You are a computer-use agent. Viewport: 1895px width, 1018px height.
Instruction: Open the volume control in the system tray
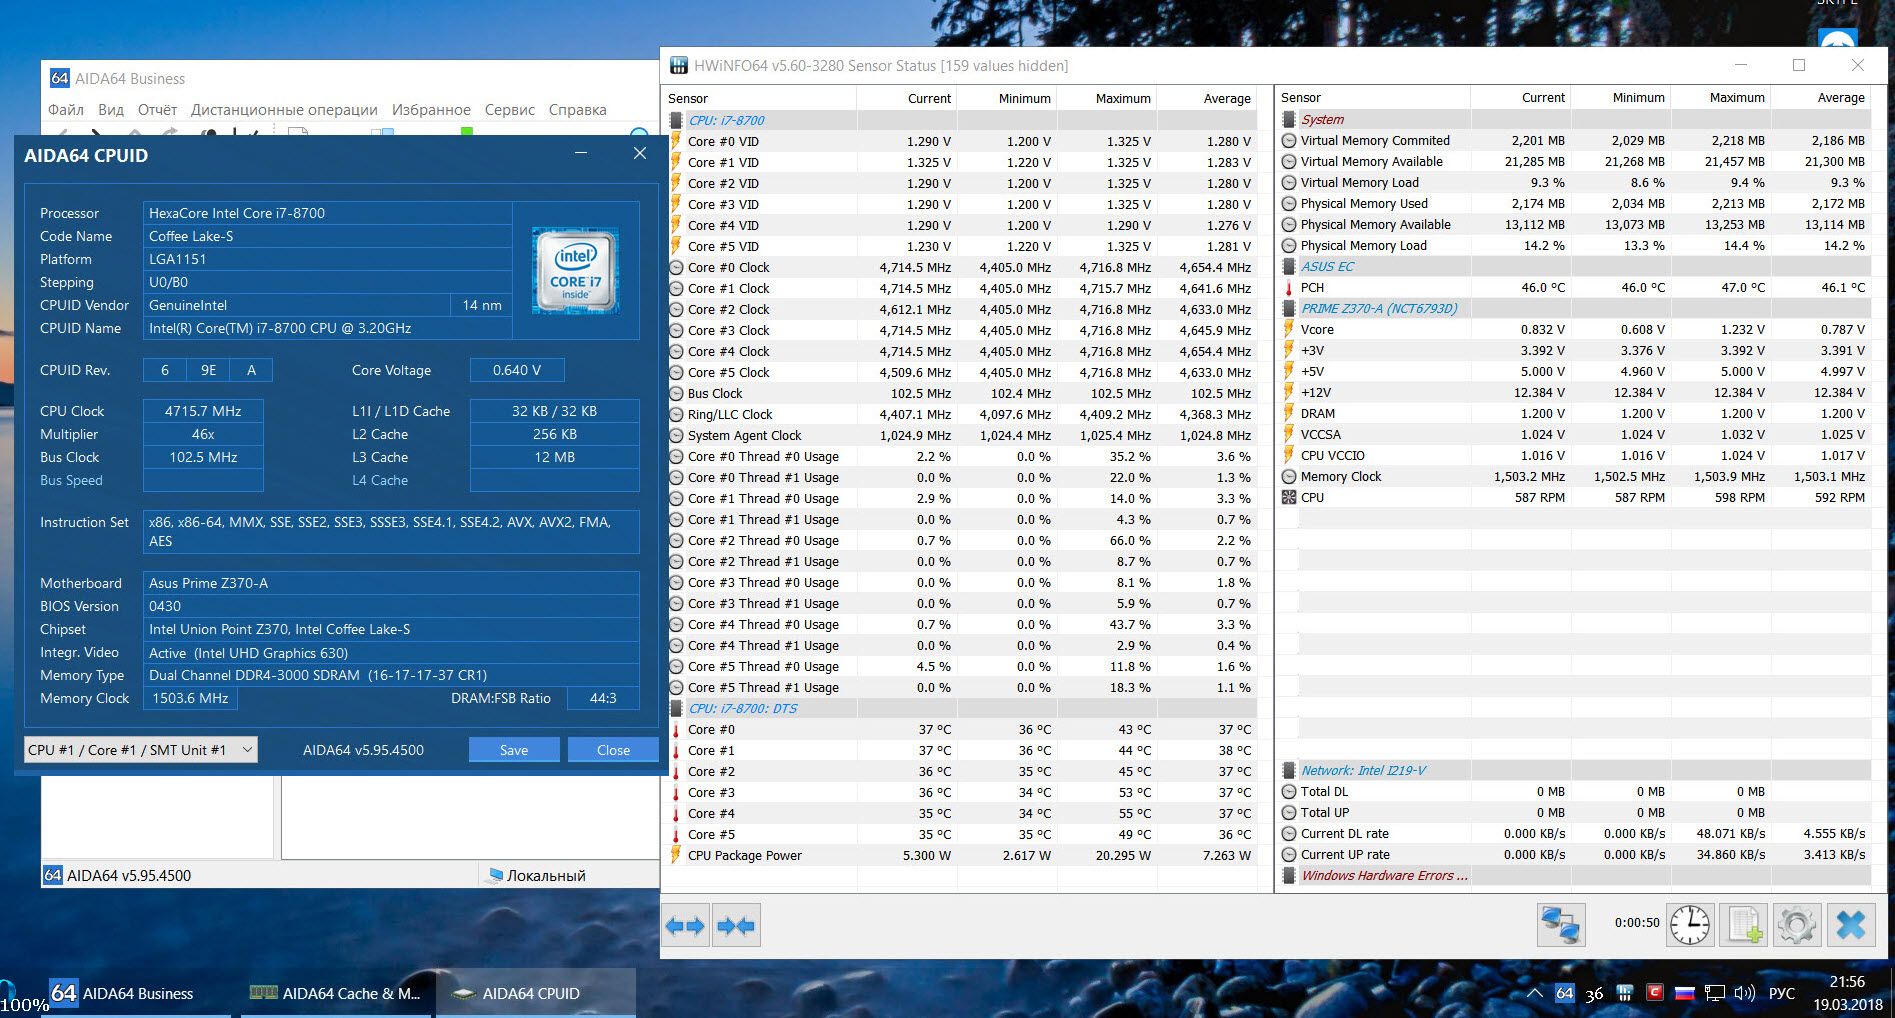[x=1745, y=993]
